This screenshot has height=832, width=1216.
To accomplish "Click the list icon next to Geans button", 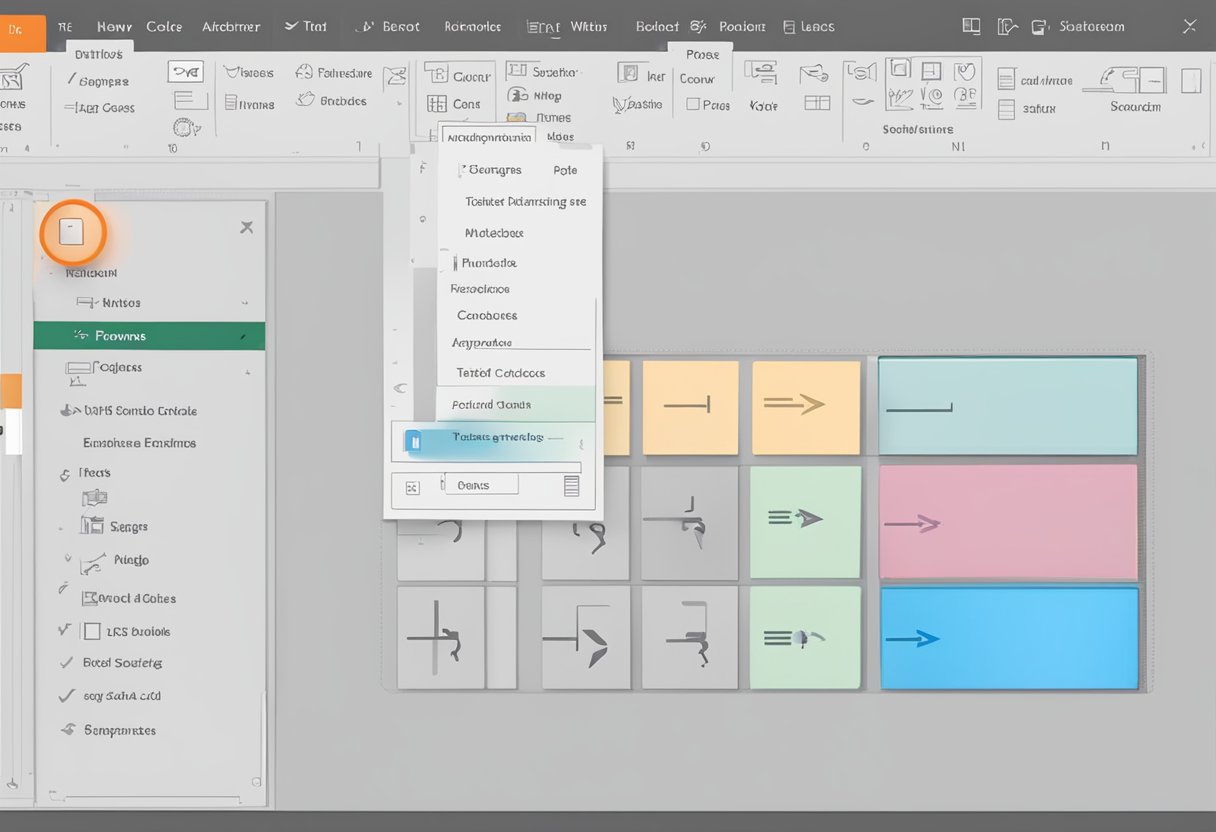I will pyautogui.click(x=571, y=486).
